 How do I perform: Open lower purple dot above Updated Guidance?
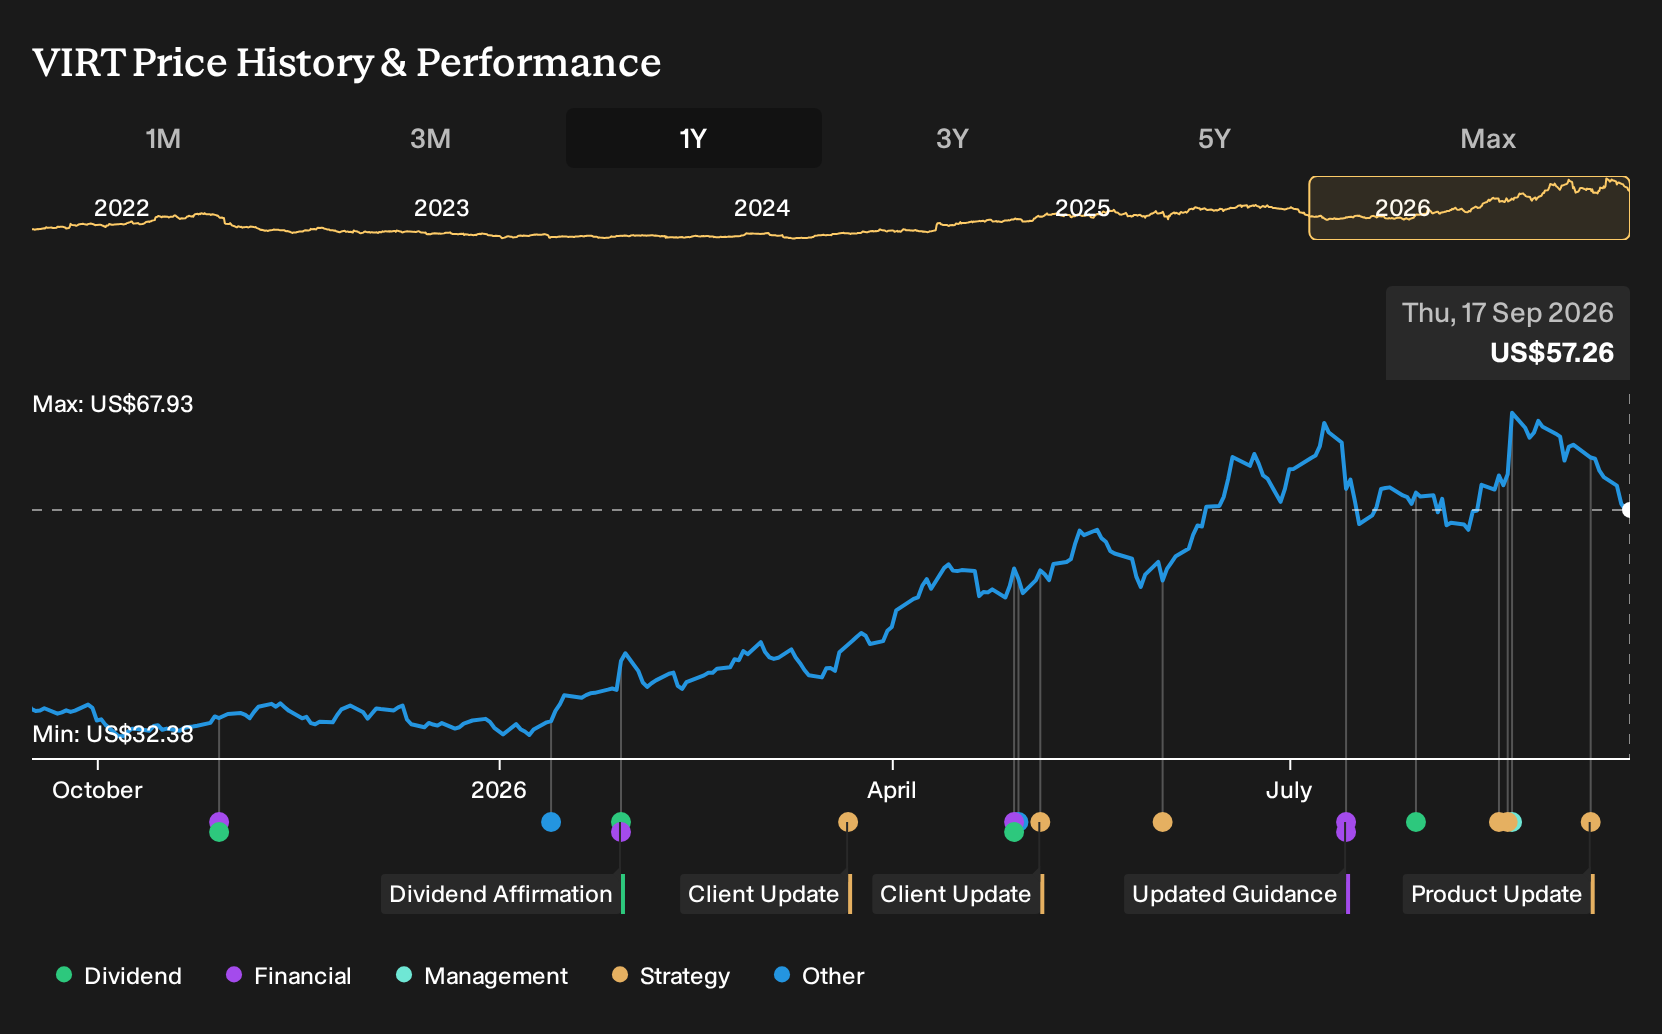click(x=1346, y=832)
